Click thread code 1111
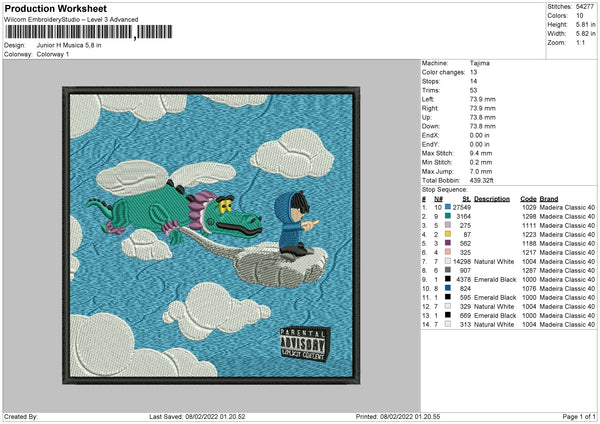This screenshot has height=424, width=600. coord(530,225)
